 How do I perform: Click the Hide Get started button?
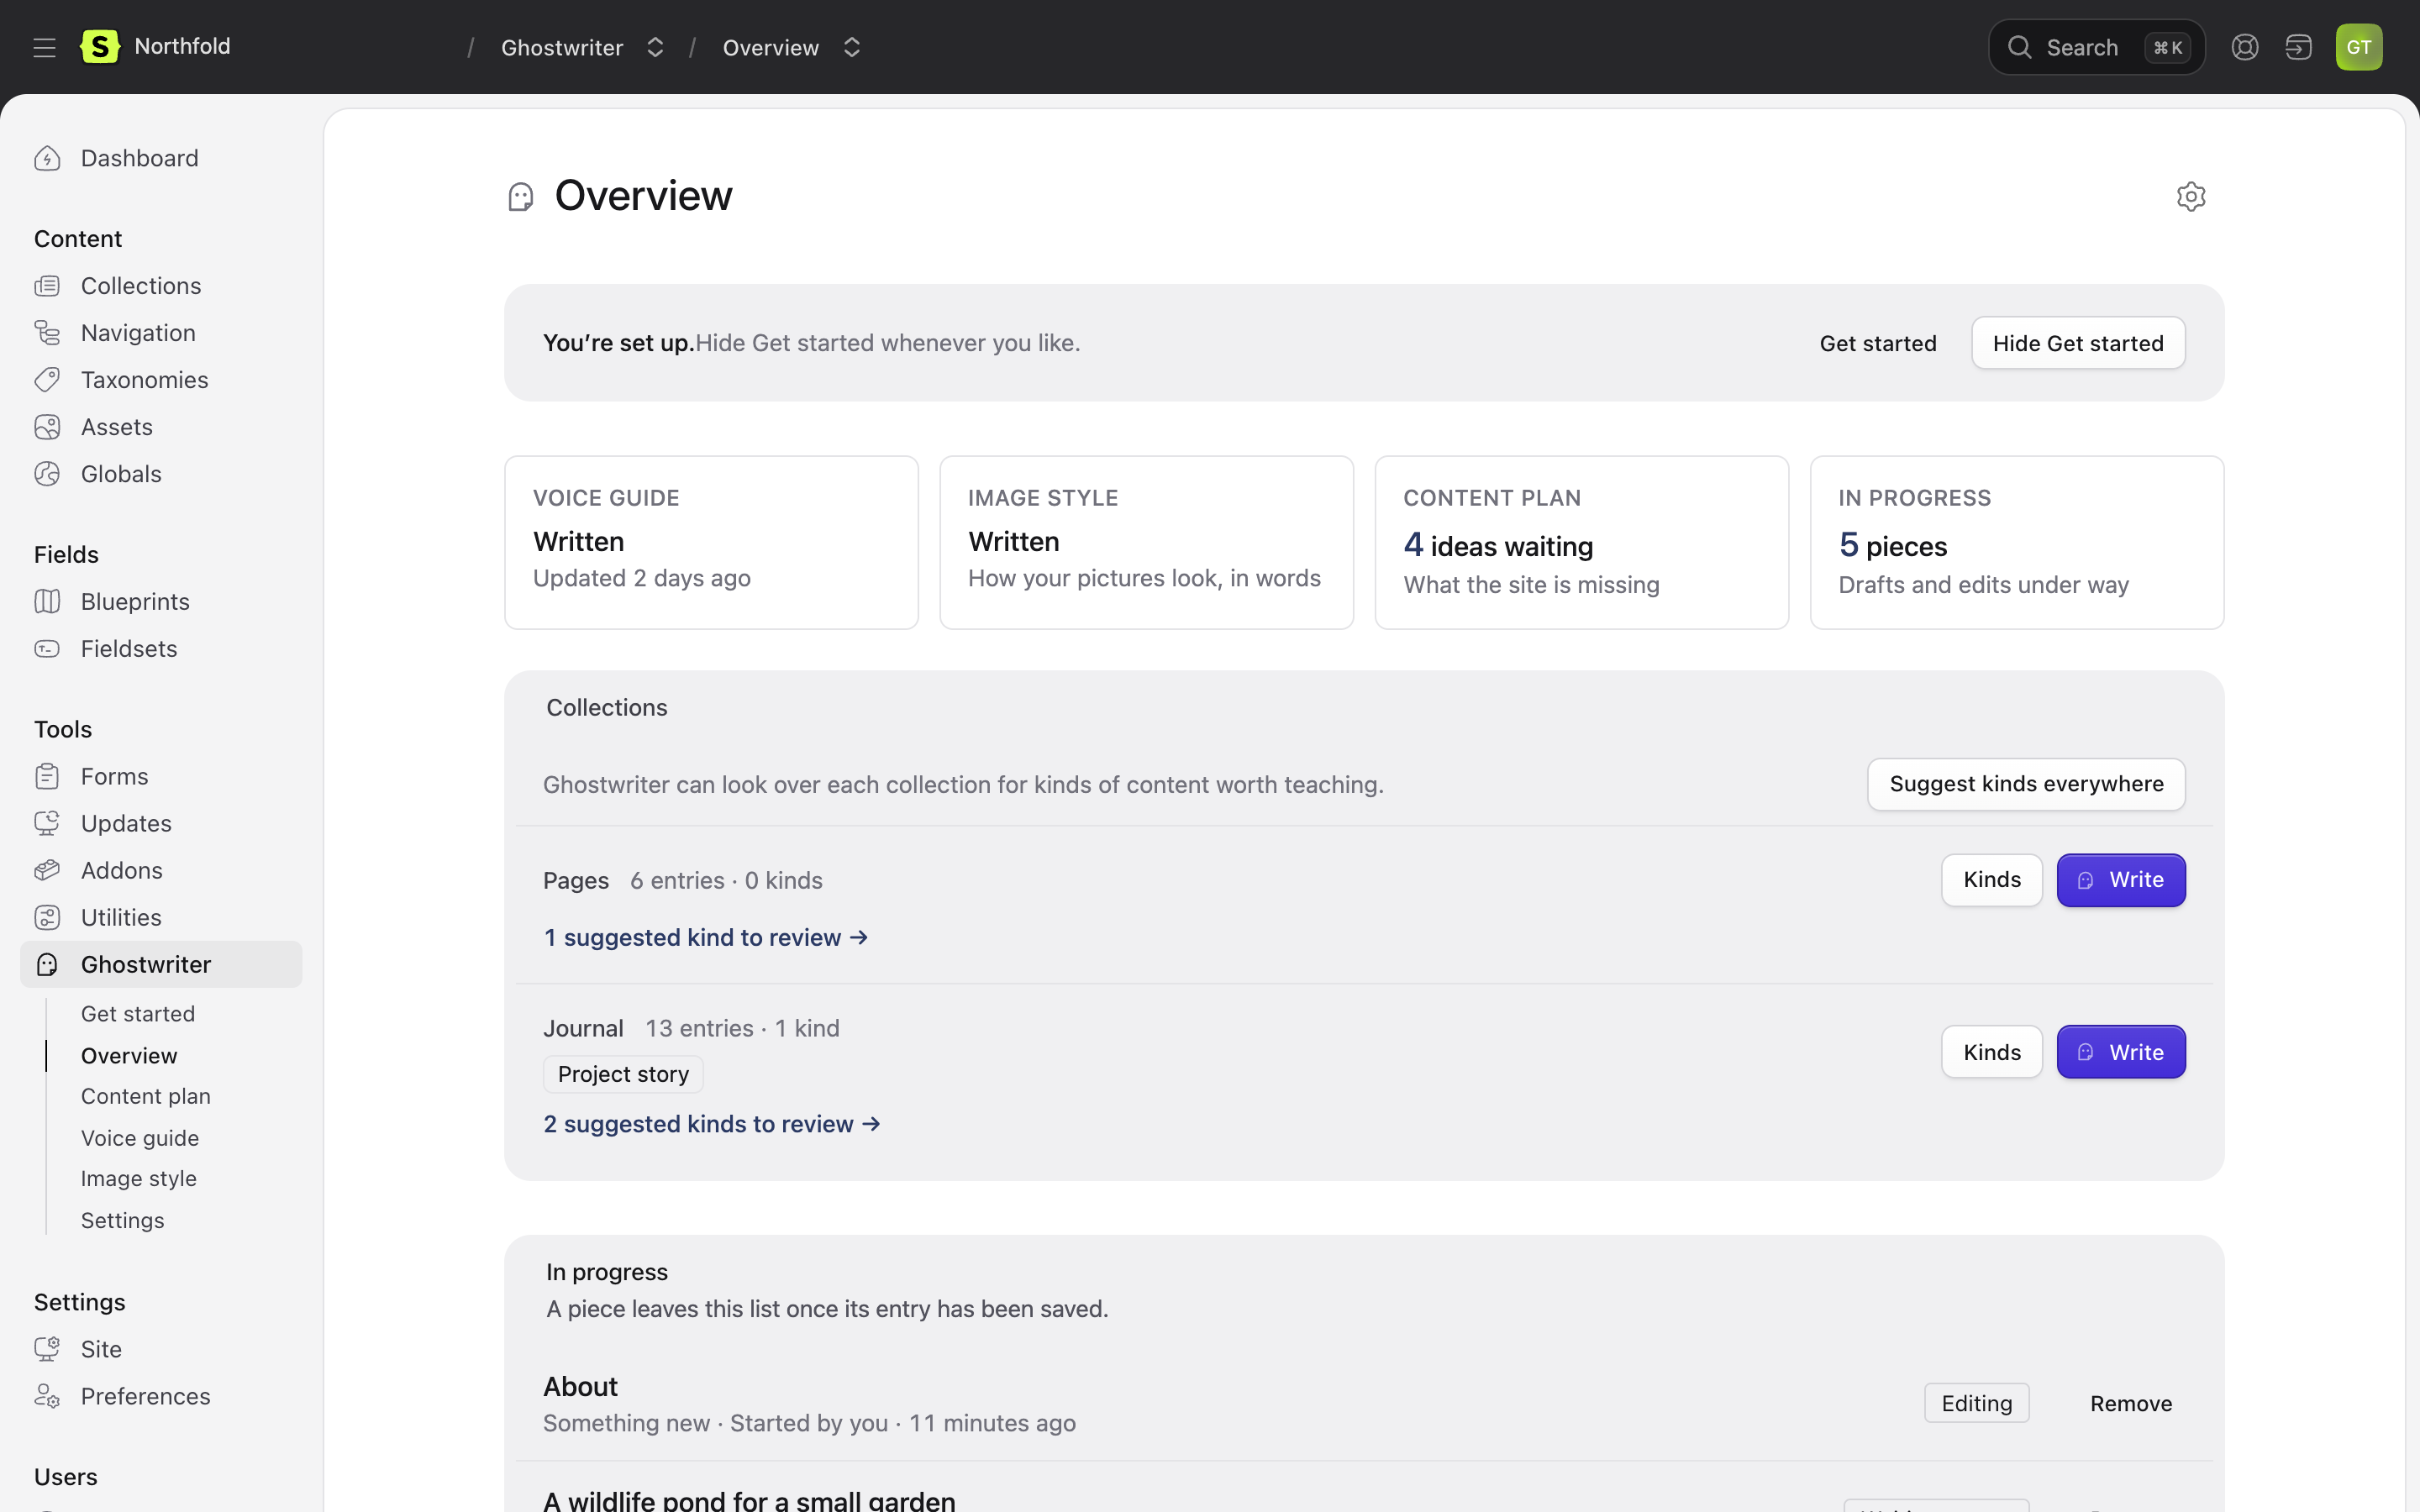2078,343
